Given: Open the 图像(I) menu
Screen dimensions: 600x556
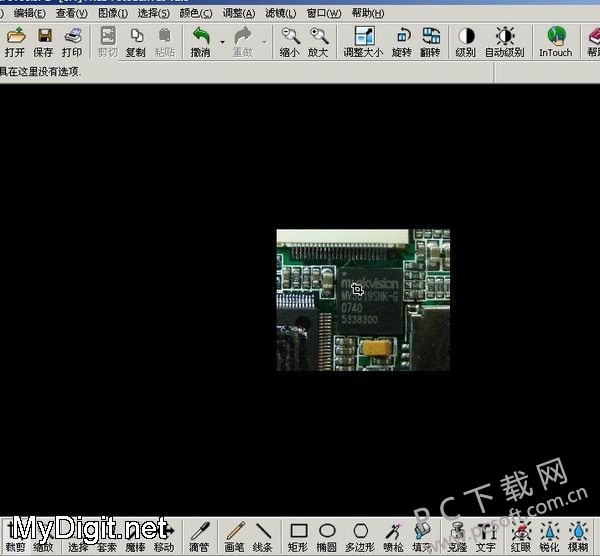Looking at the screenshot, I should (x=113, y=13).
